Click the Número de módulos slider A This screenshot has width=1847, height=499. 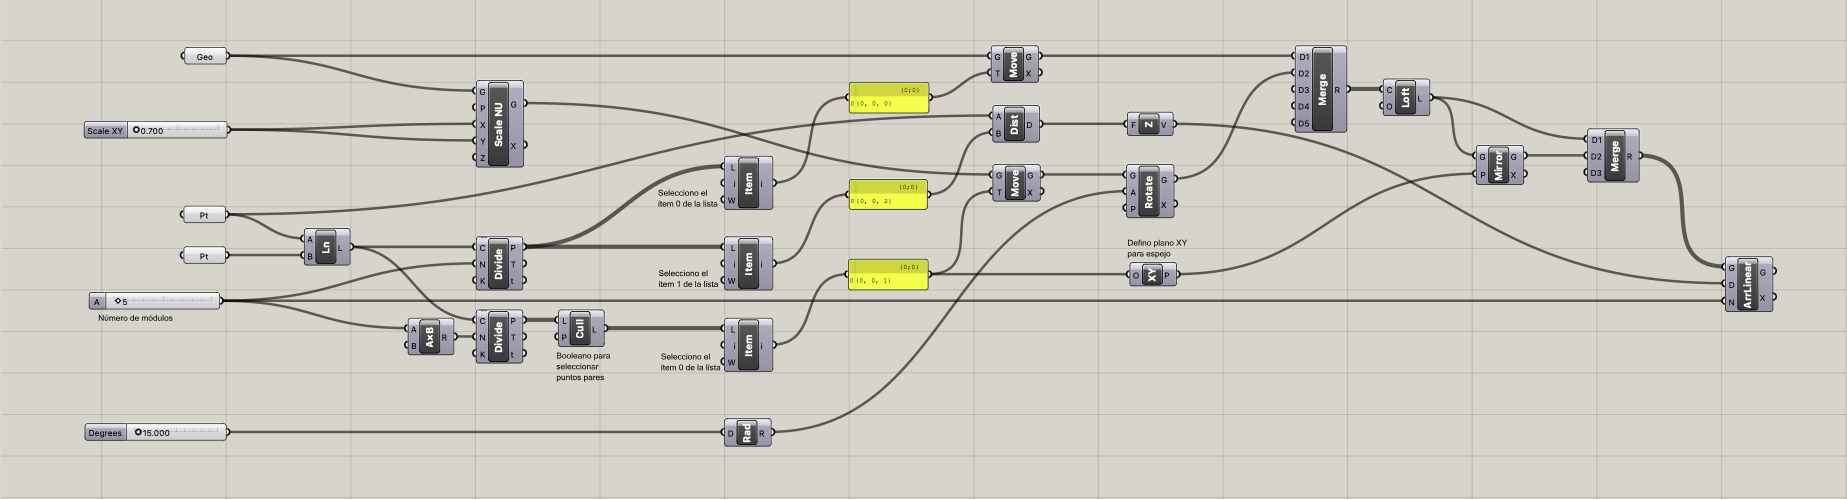[164, 301]
